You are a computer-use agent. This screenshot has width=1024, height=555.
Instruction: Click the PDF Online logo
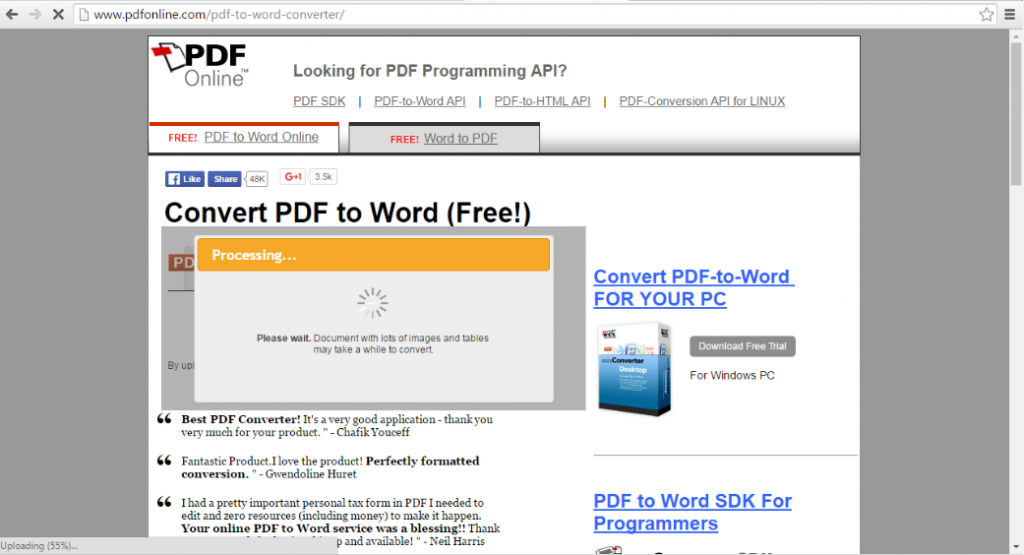point(200,65)
